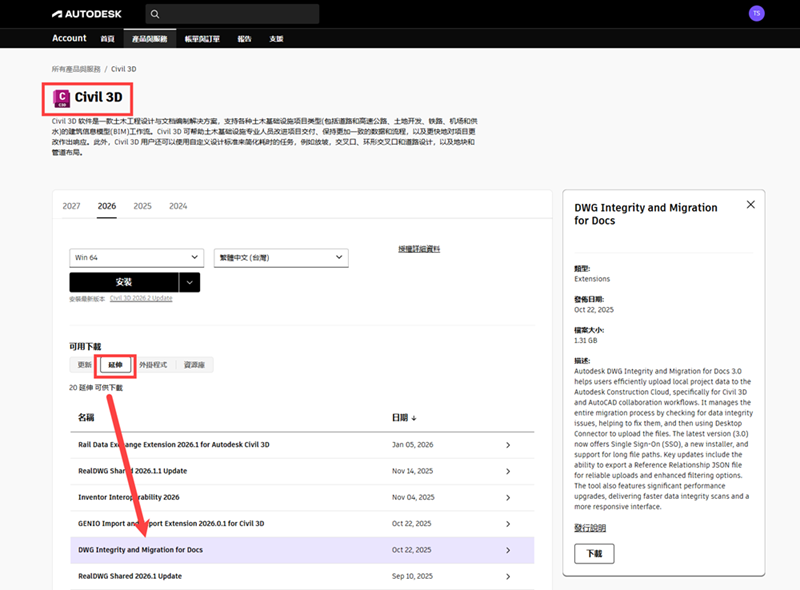Image resolution: width=800 pixels, height=590 pixels.
Task: Open the TS user avatar menu
Action: 757,13
